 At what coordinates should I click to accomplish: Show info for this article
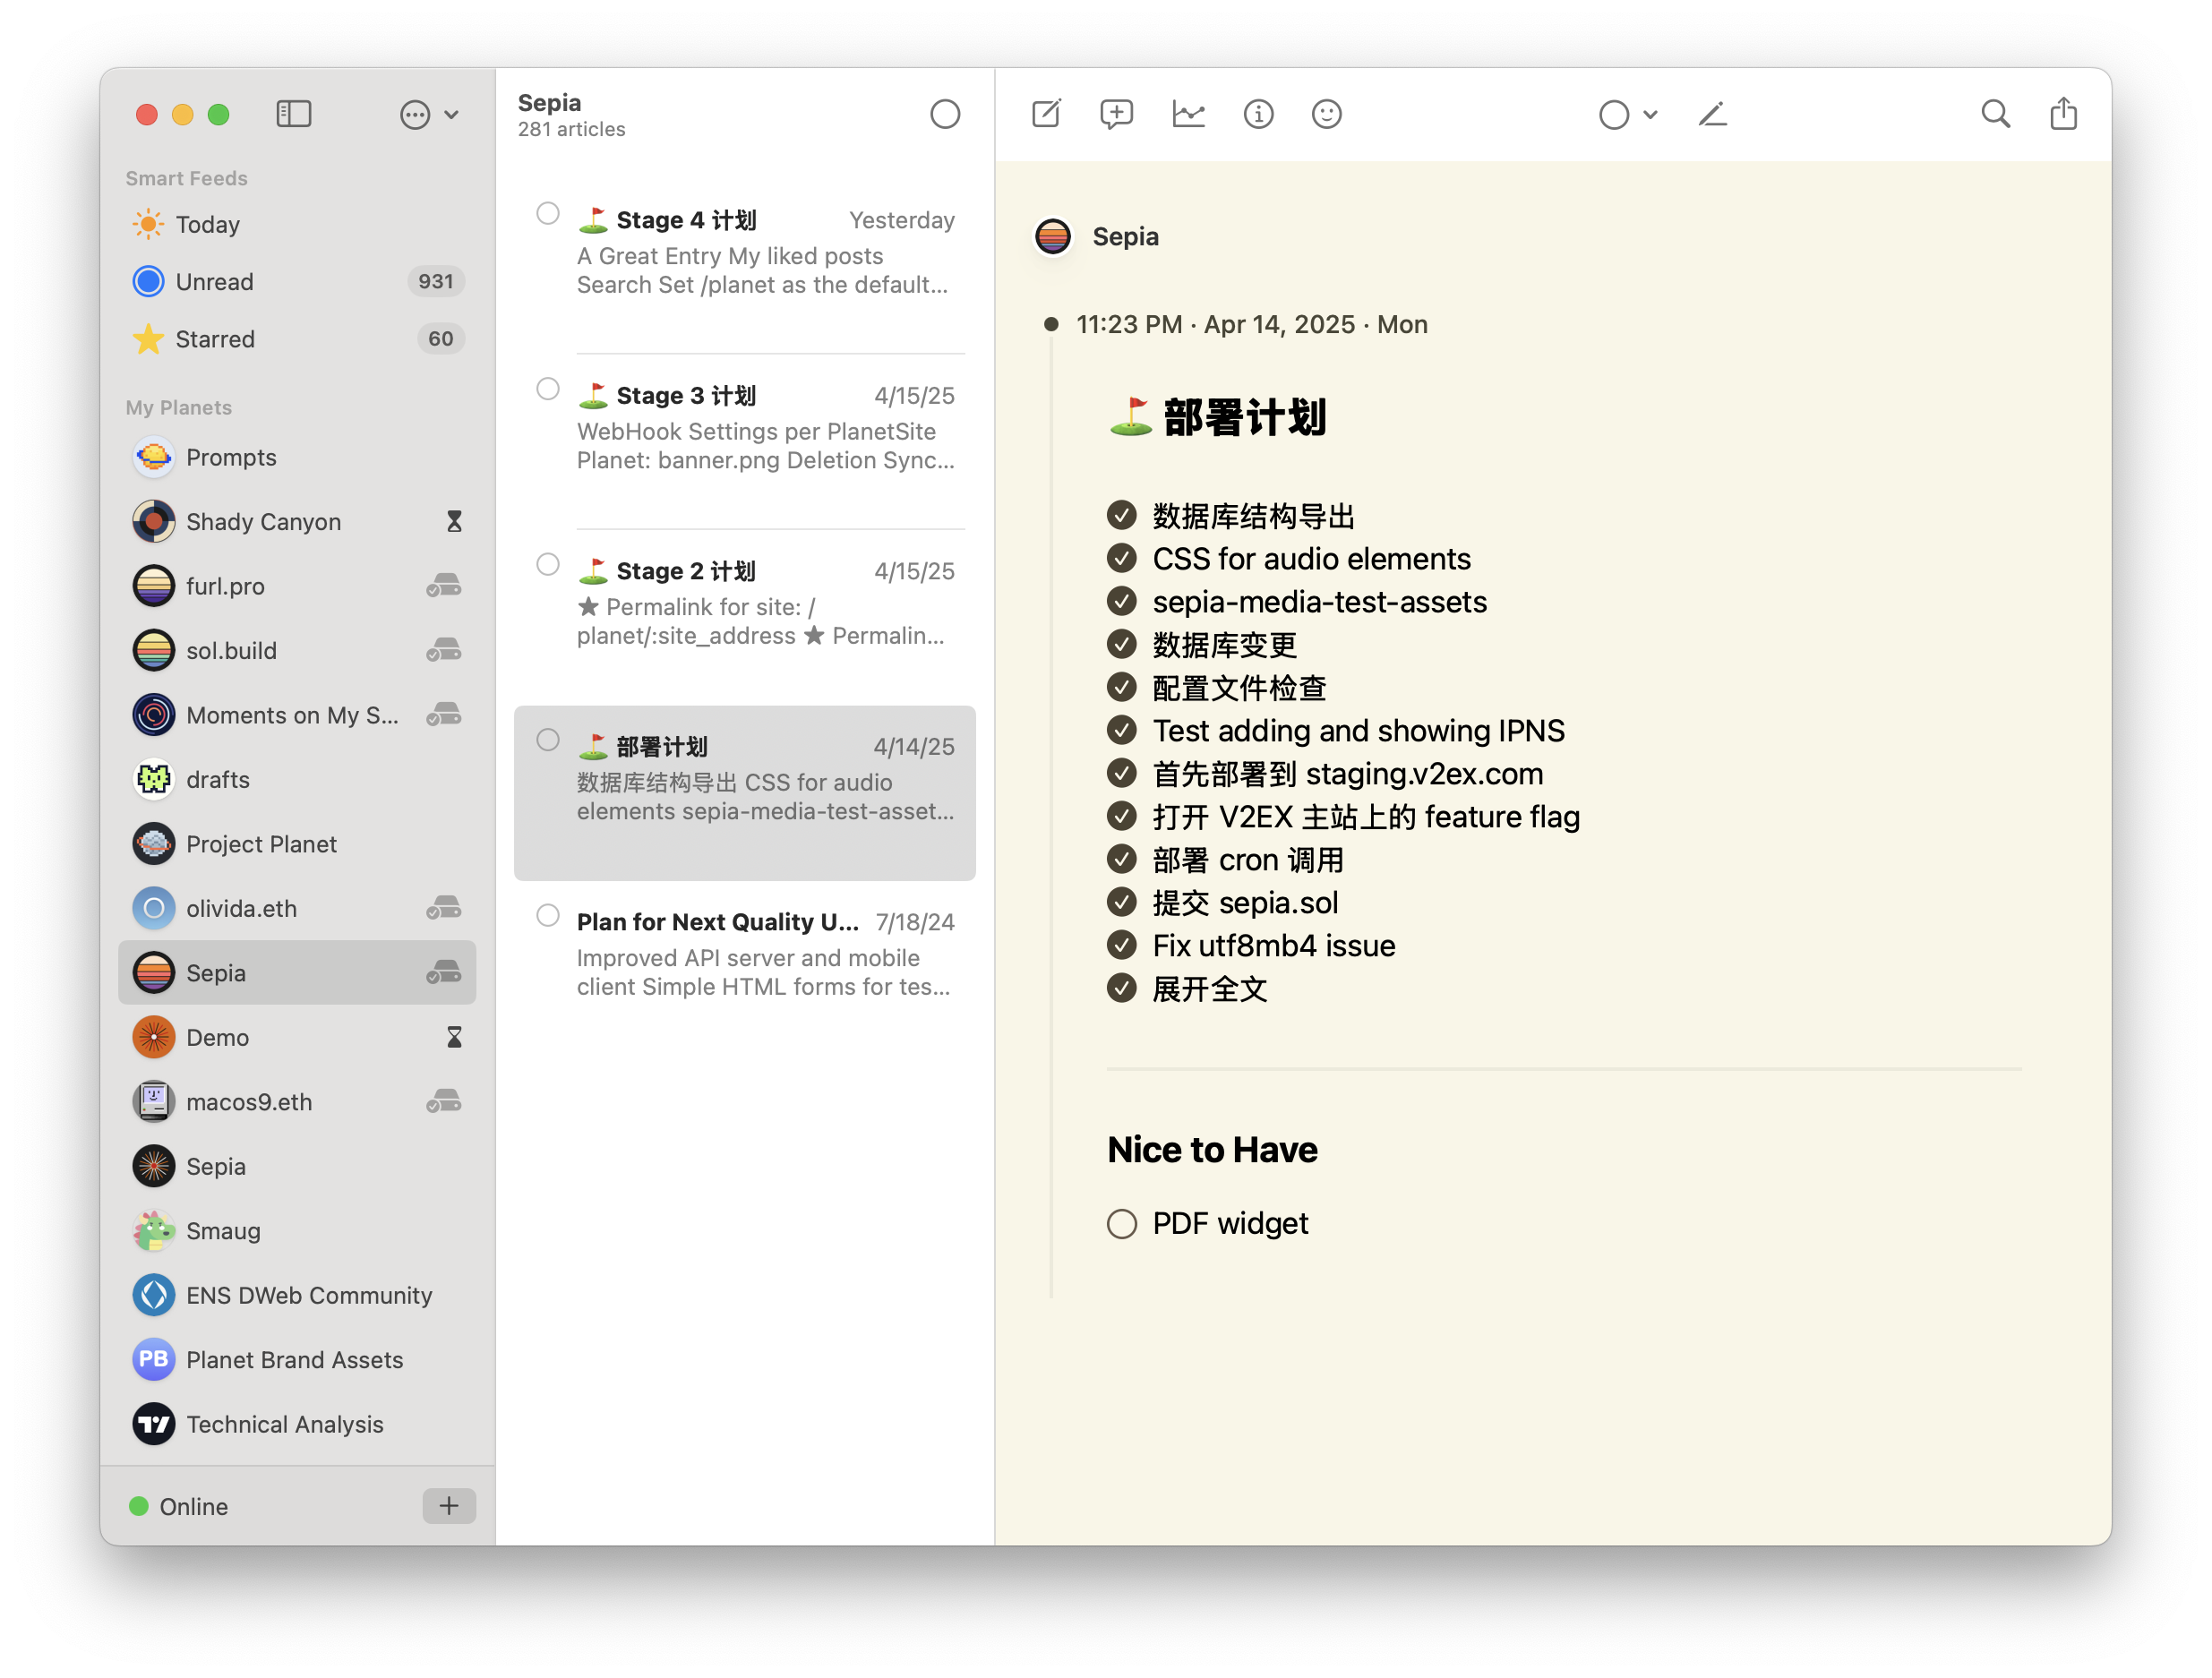[1259, 114]
